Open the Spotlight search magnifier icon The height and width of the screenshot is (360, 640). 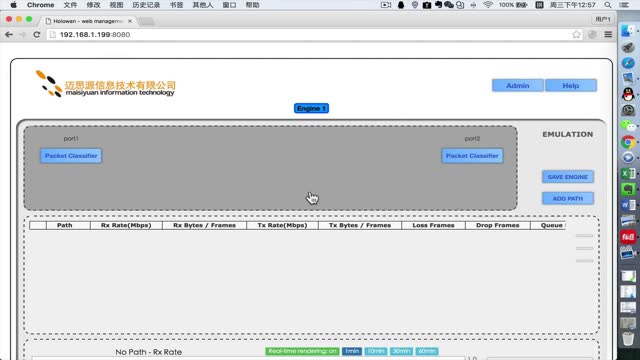608,5
